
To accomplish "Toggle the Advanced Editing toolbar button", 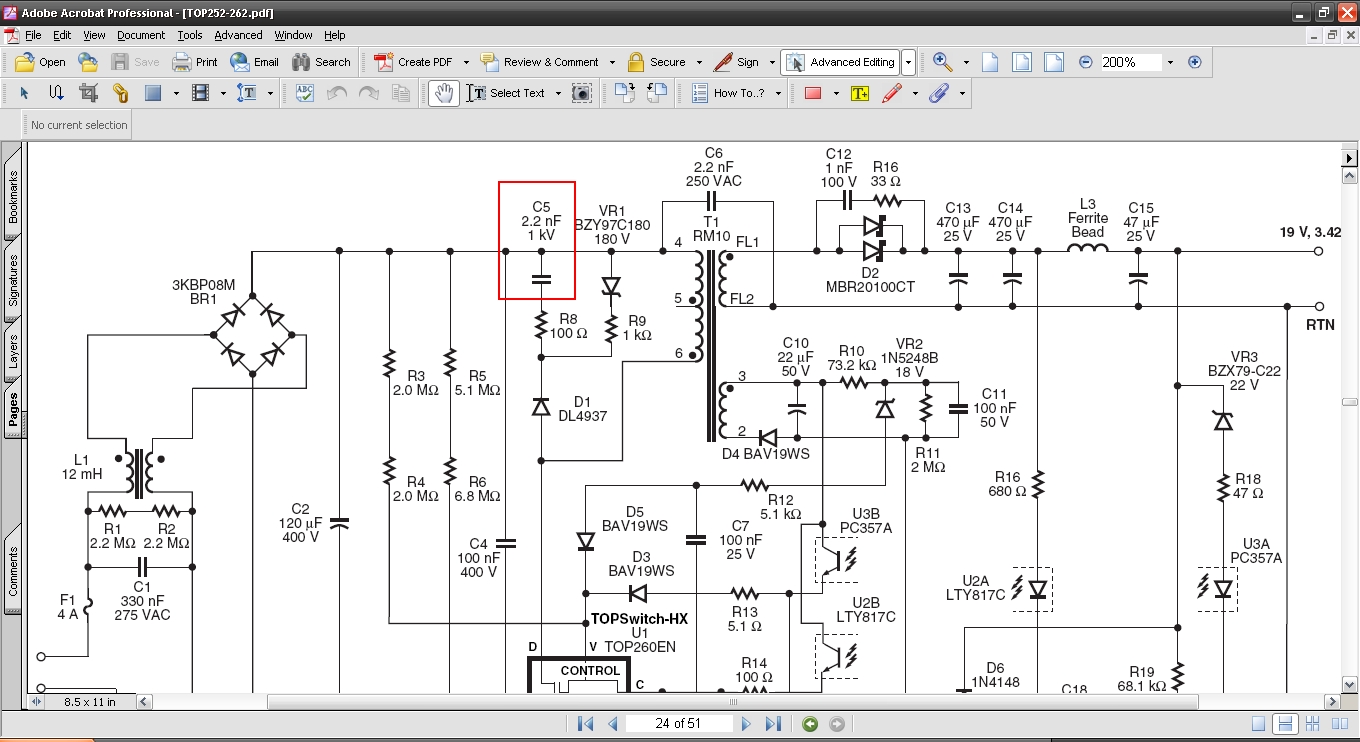I will pyautogui.click(x=841, y=62).
